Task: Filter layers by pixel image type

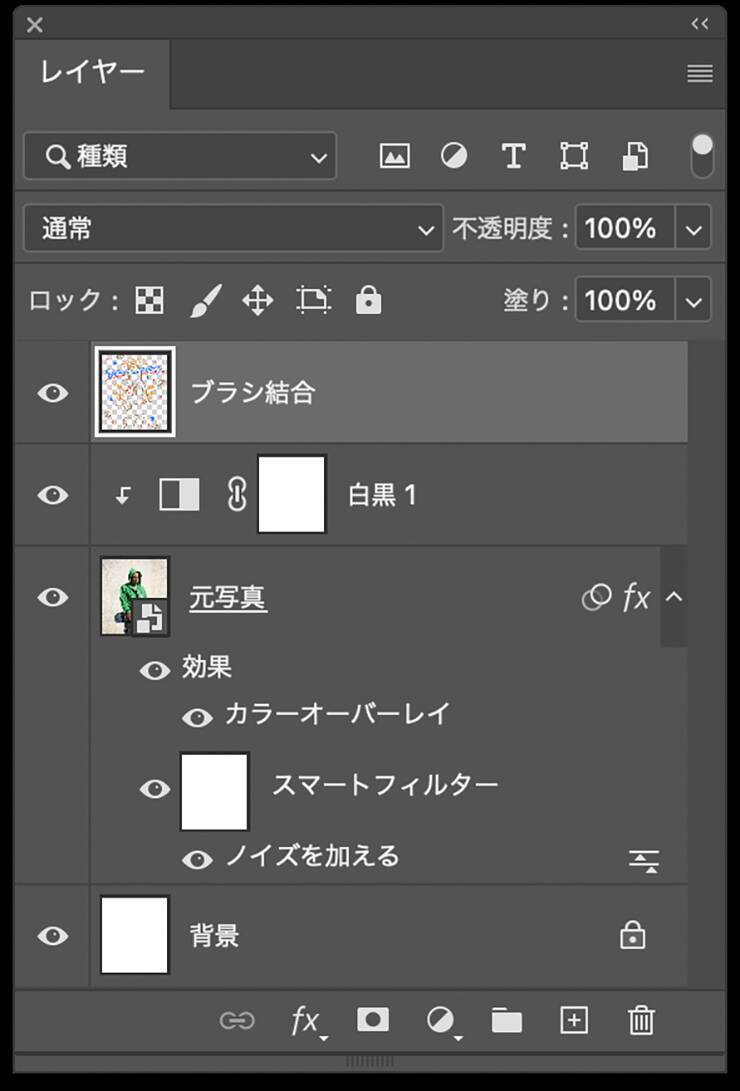Action: [395, 156]
